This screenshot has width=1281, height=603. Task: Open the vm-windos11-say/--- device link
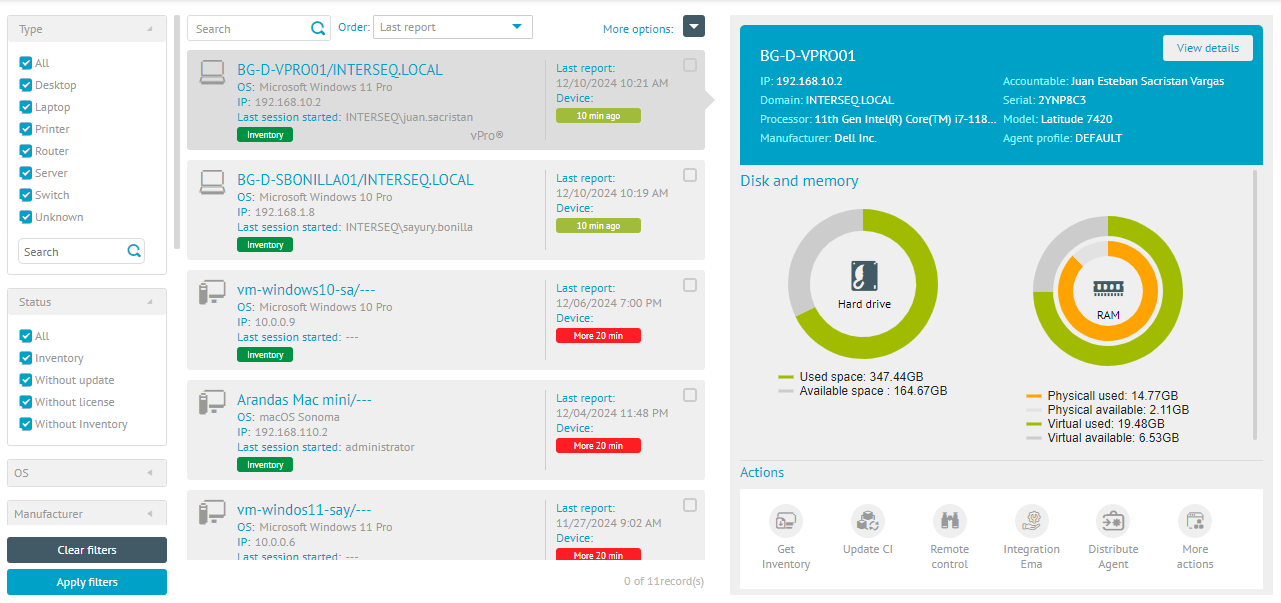(304, 510)
